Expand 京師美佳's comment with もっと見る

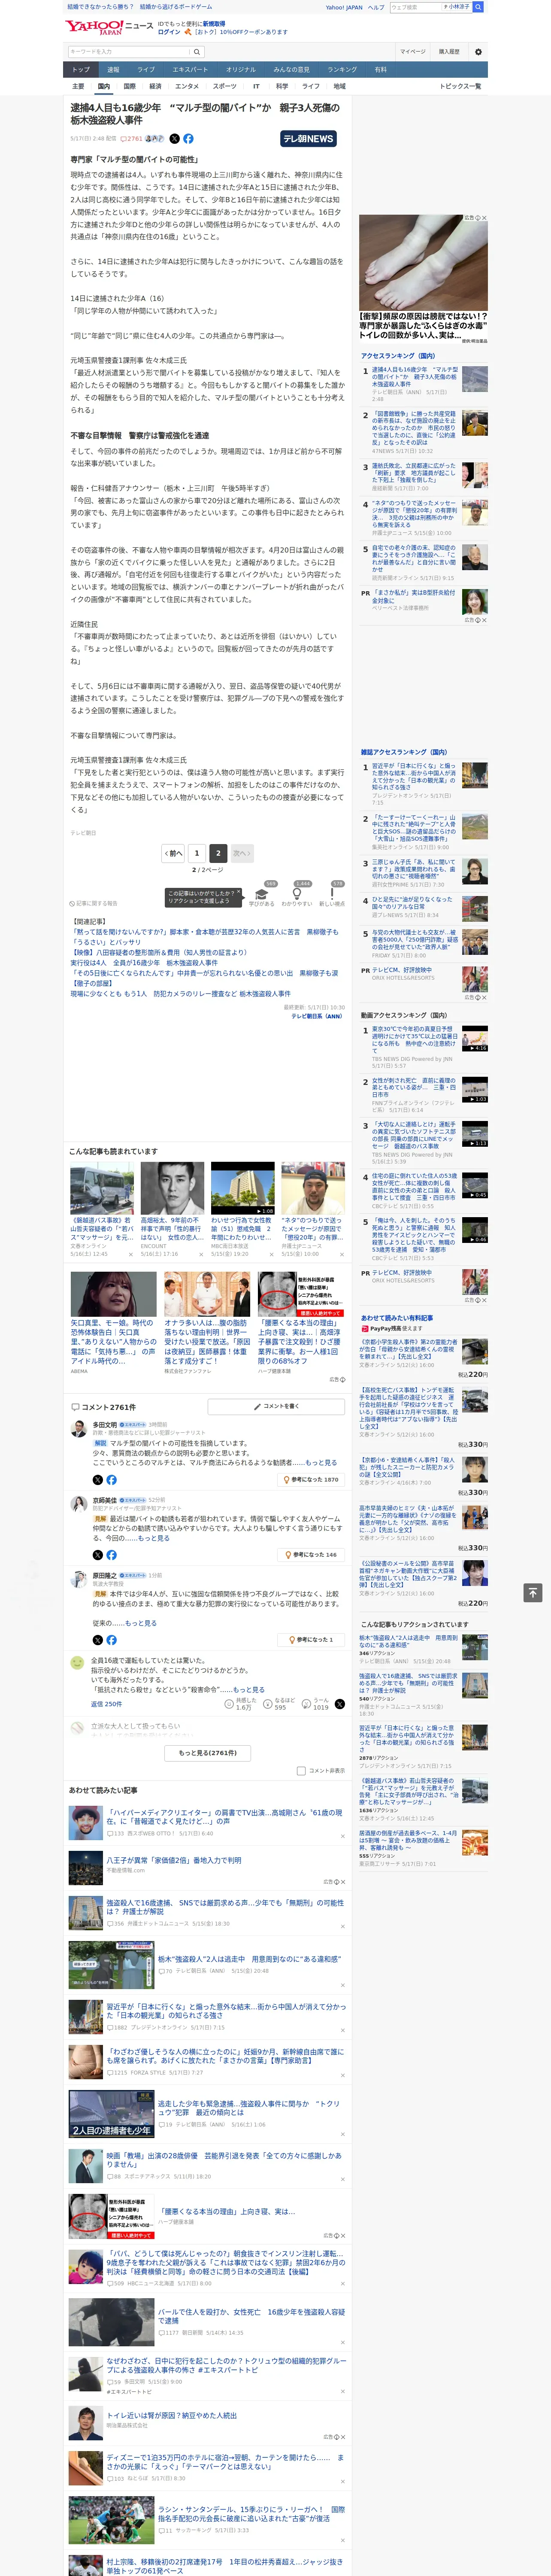pos(154,1538)
